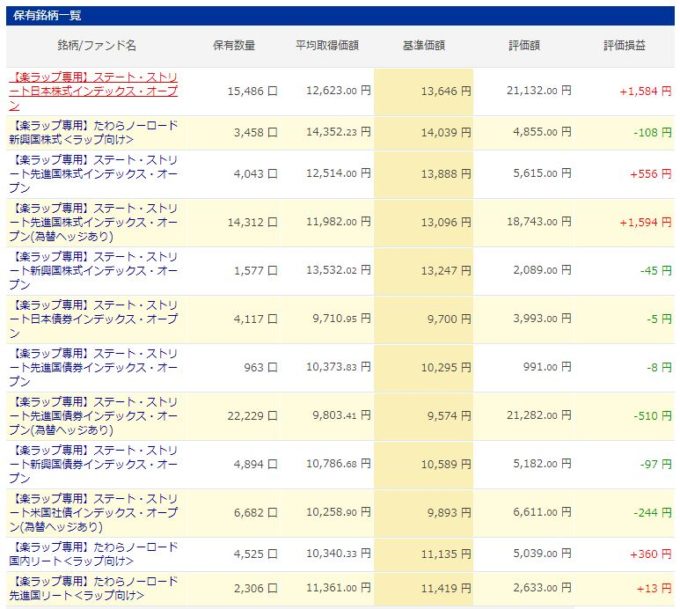
Task: Select the 13,247 円 base price cell
Action: (446, 271)
